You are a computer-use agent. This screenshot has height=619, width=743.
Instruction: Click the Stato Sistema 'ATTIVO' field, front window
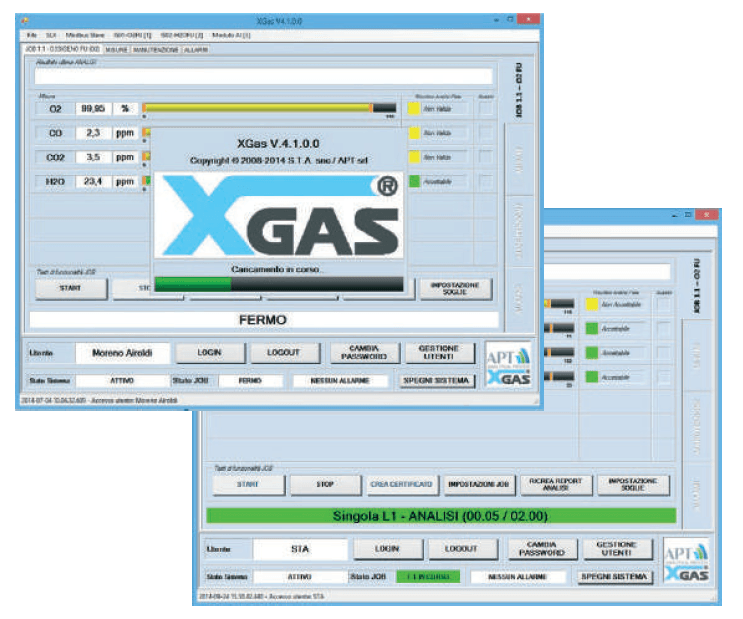(x=122, y=381)
